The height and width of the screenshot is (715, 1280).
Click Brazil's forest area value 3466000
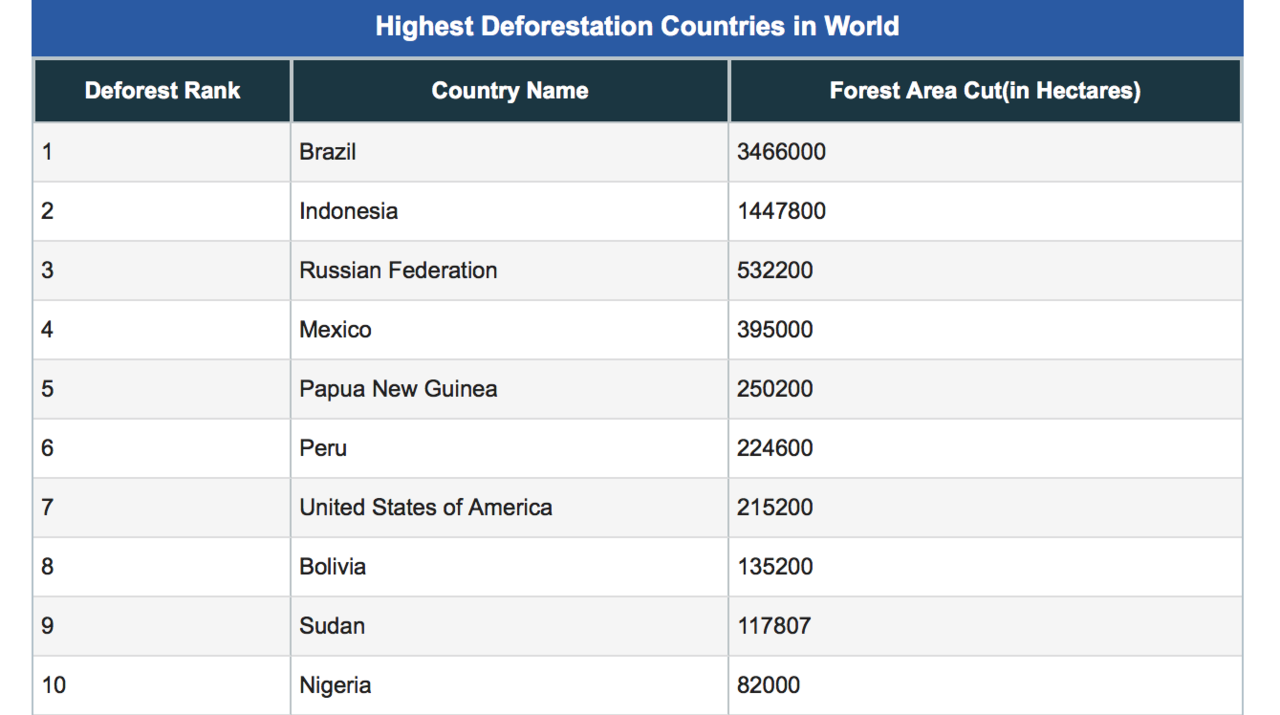click(x=781, y=152)
